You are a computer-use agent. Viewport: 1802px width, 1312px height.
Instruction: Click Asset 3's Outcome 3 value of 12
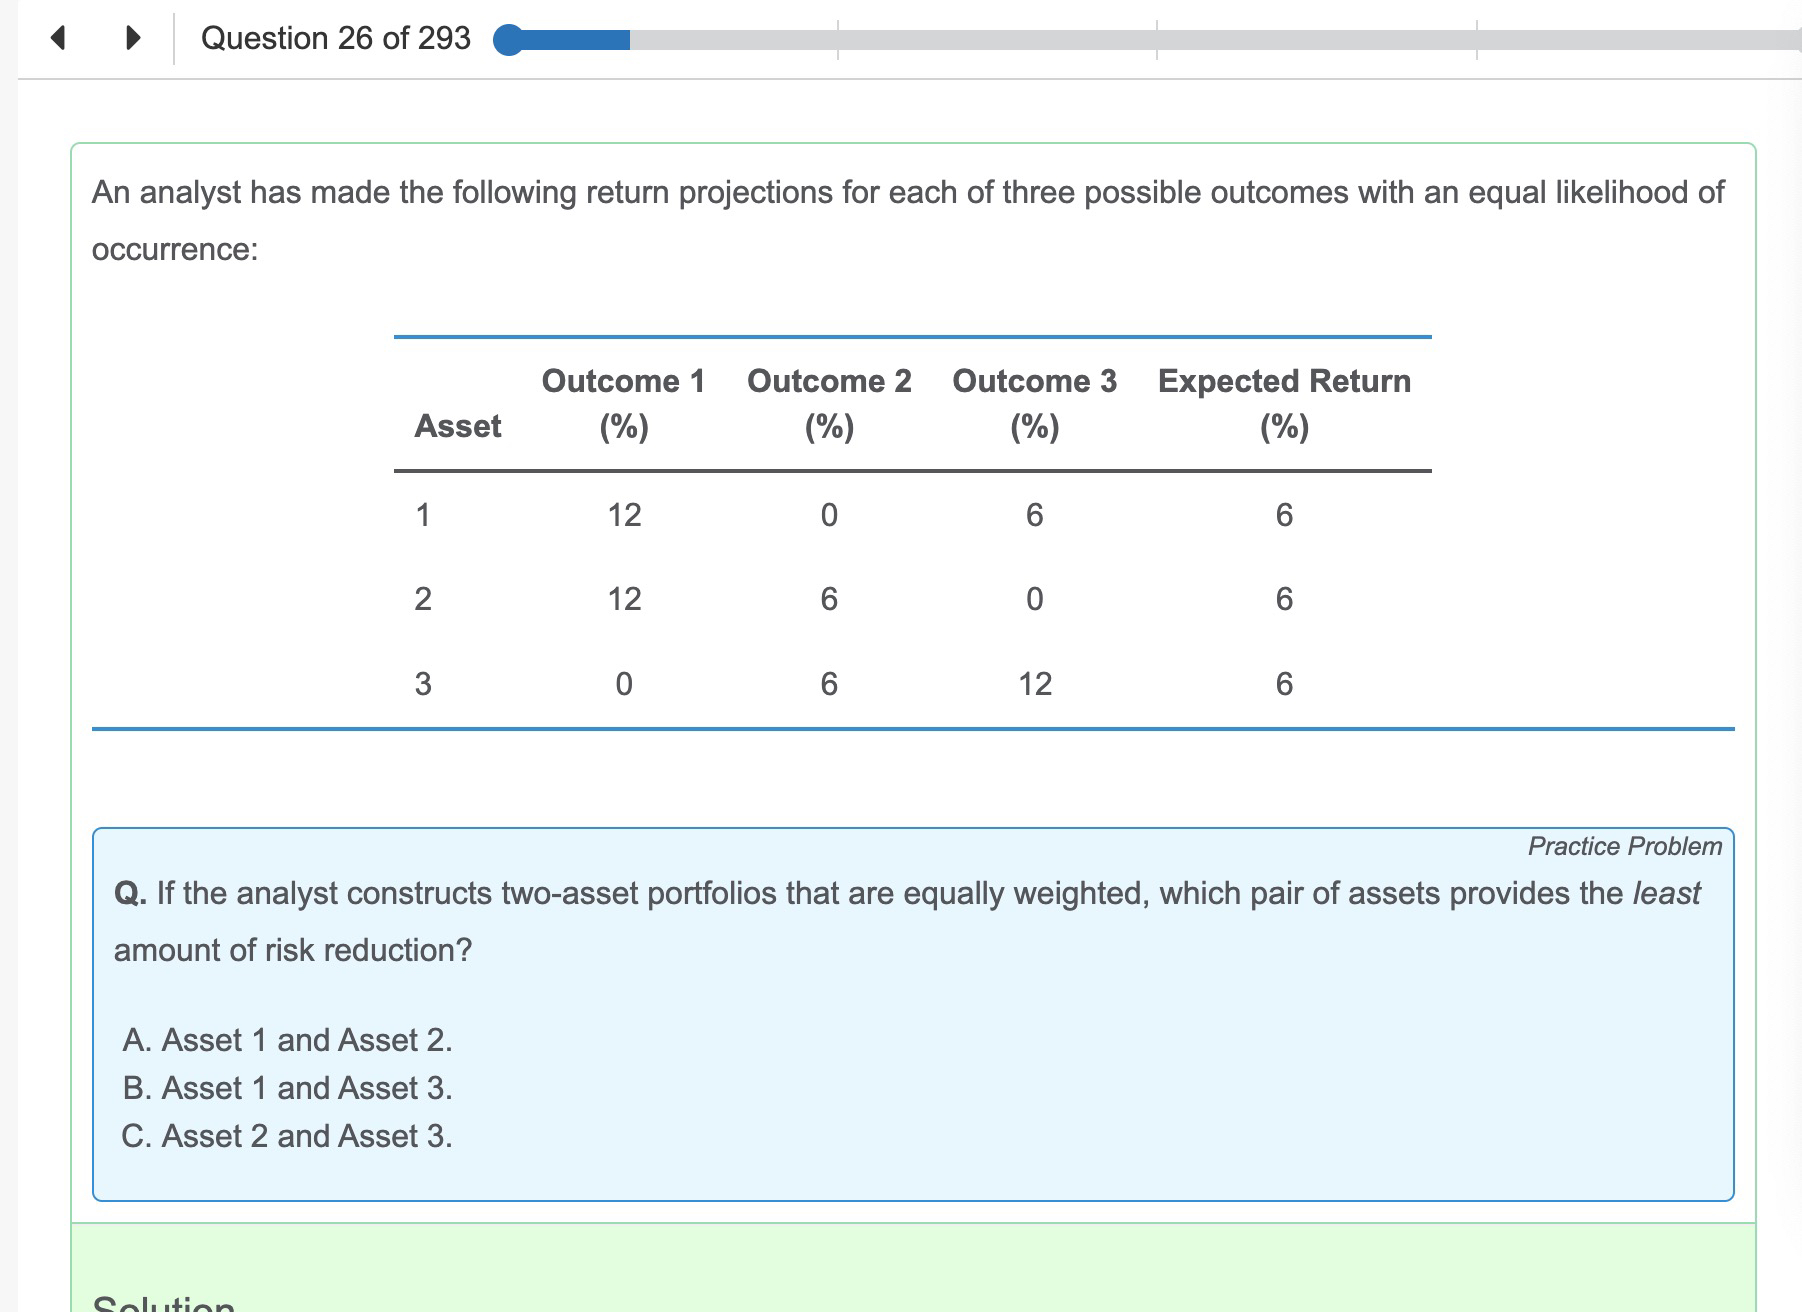[1035, 684]
